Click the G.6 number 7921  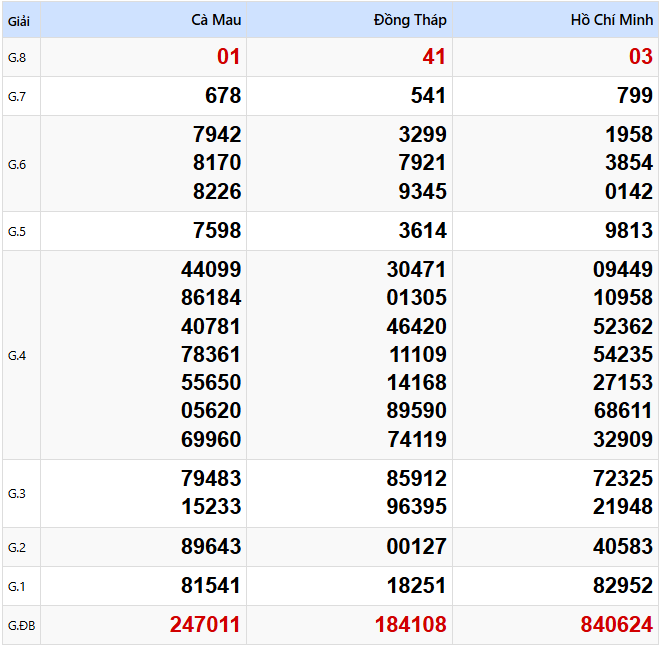point(422,163)
